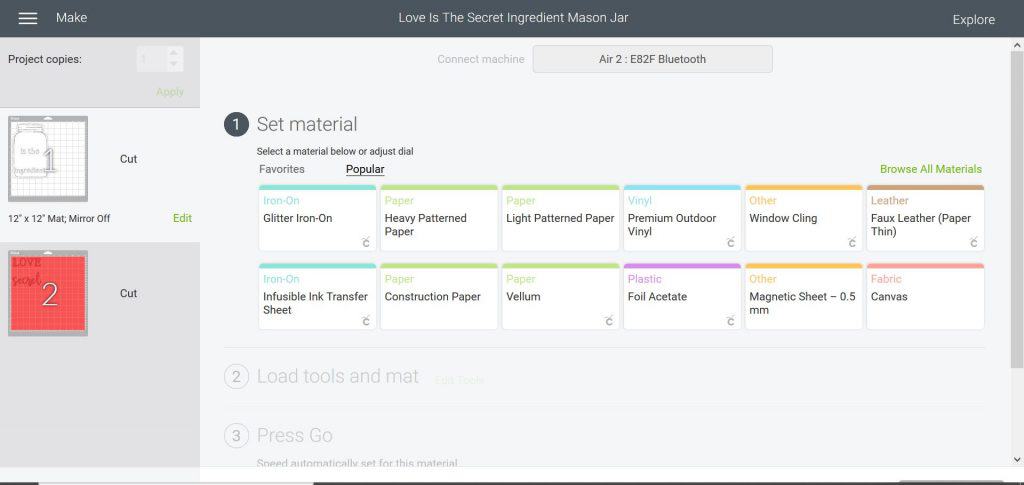This screenshot has width=1024, height=485.
Task: Click Cricut icon on Glitter Iron-On card
Action: point(366,242)
